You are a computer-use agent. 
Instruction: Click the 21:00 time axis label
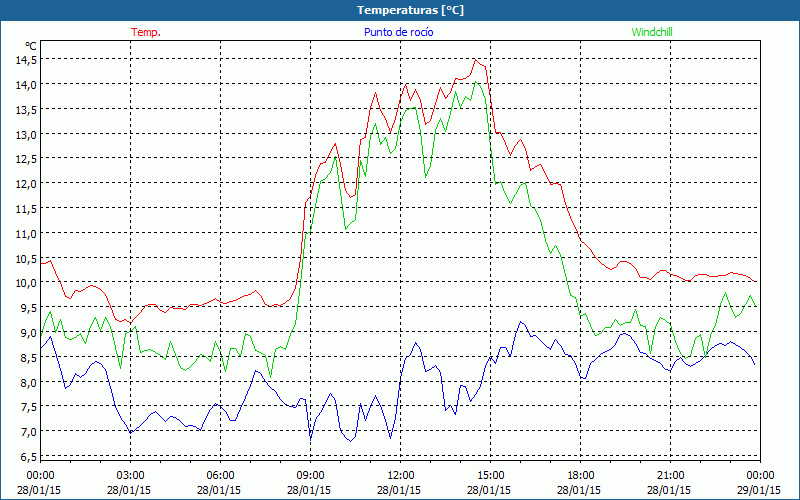tap(670, 476)
